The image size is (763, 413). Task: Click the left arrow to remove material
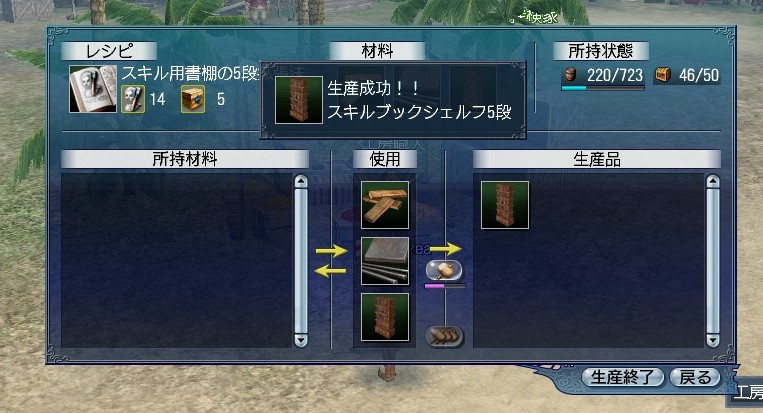point(331,271)
